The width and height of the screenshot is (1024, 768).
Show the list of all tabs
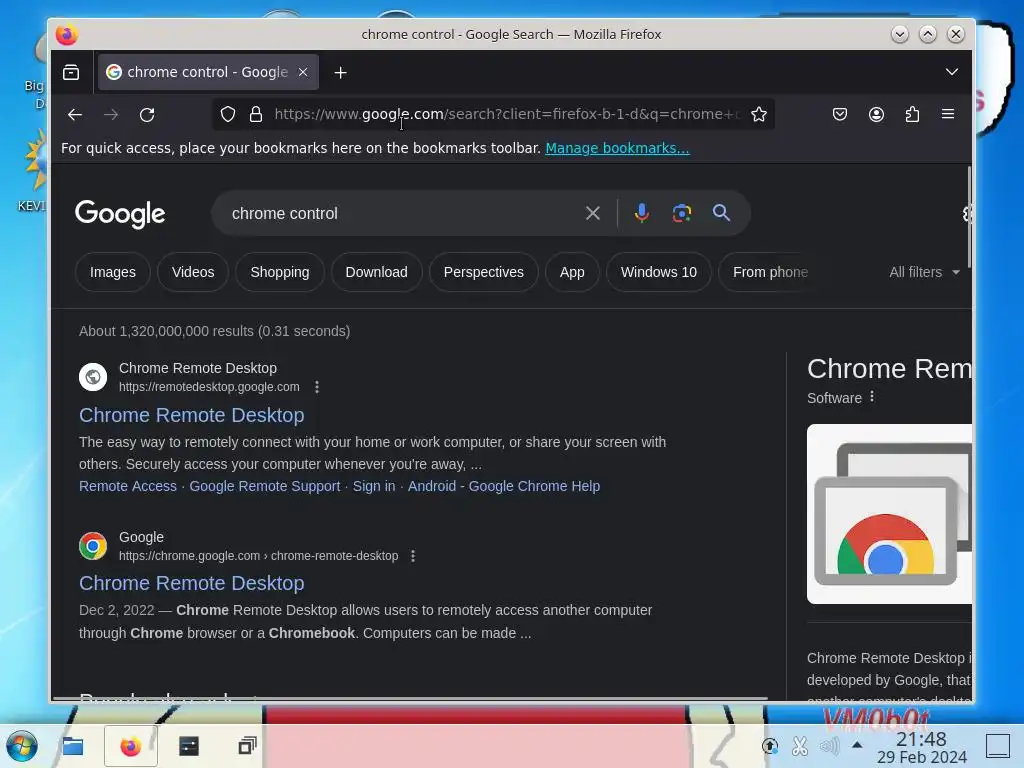(x=952, y=72)
